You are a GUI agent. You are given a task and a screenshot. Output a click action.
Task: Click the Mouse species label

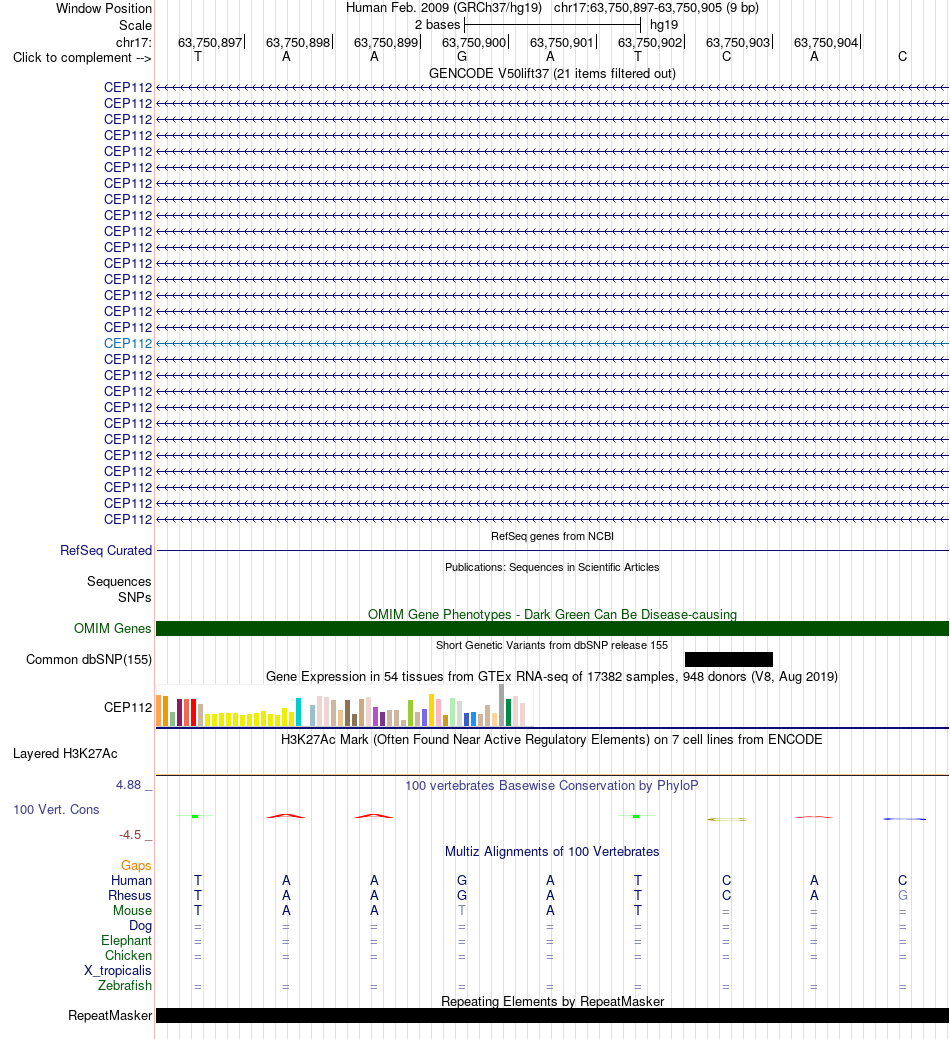132,910
